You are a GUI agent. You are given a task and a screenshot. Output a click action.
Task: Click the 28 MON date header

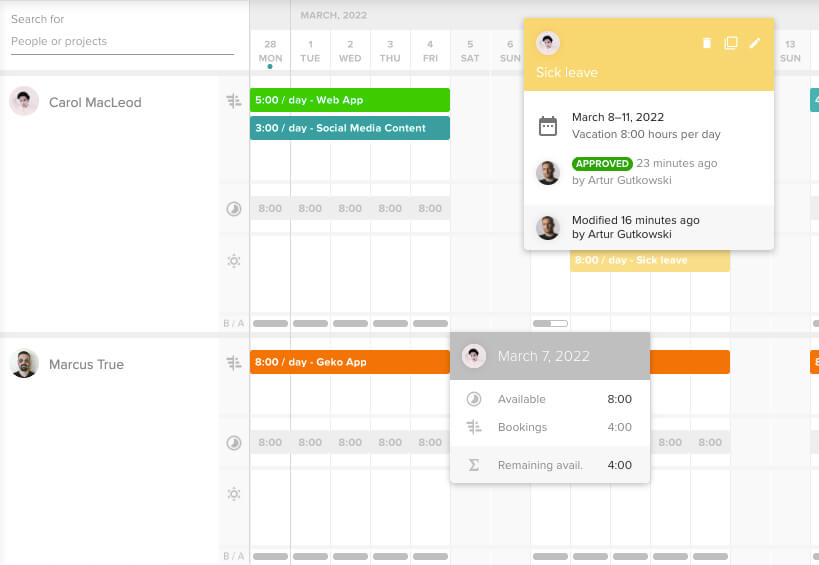(x=270, y=51)
